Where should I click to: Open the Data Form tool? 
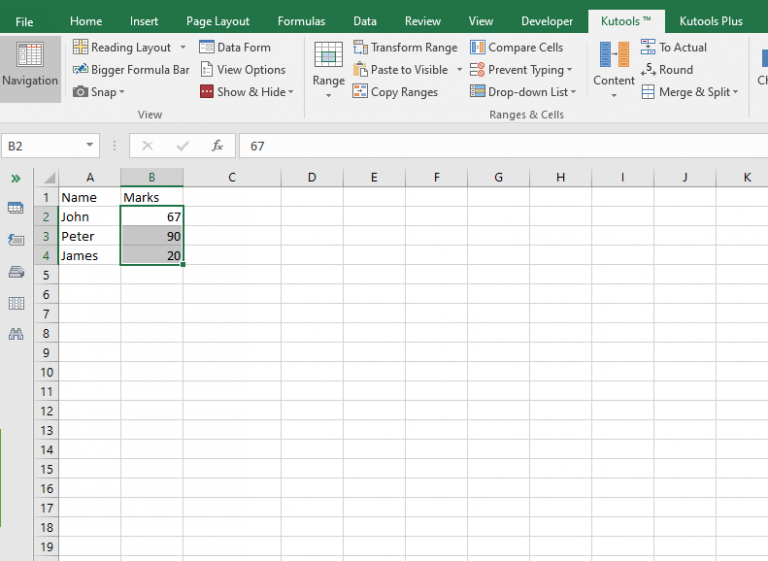(235, 47)
